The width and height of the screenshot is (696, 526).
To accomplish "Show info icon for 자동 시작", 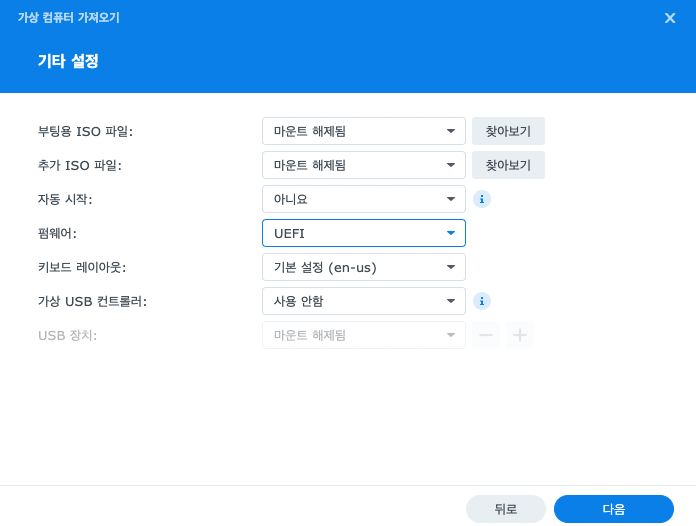I will coord(482,199).
